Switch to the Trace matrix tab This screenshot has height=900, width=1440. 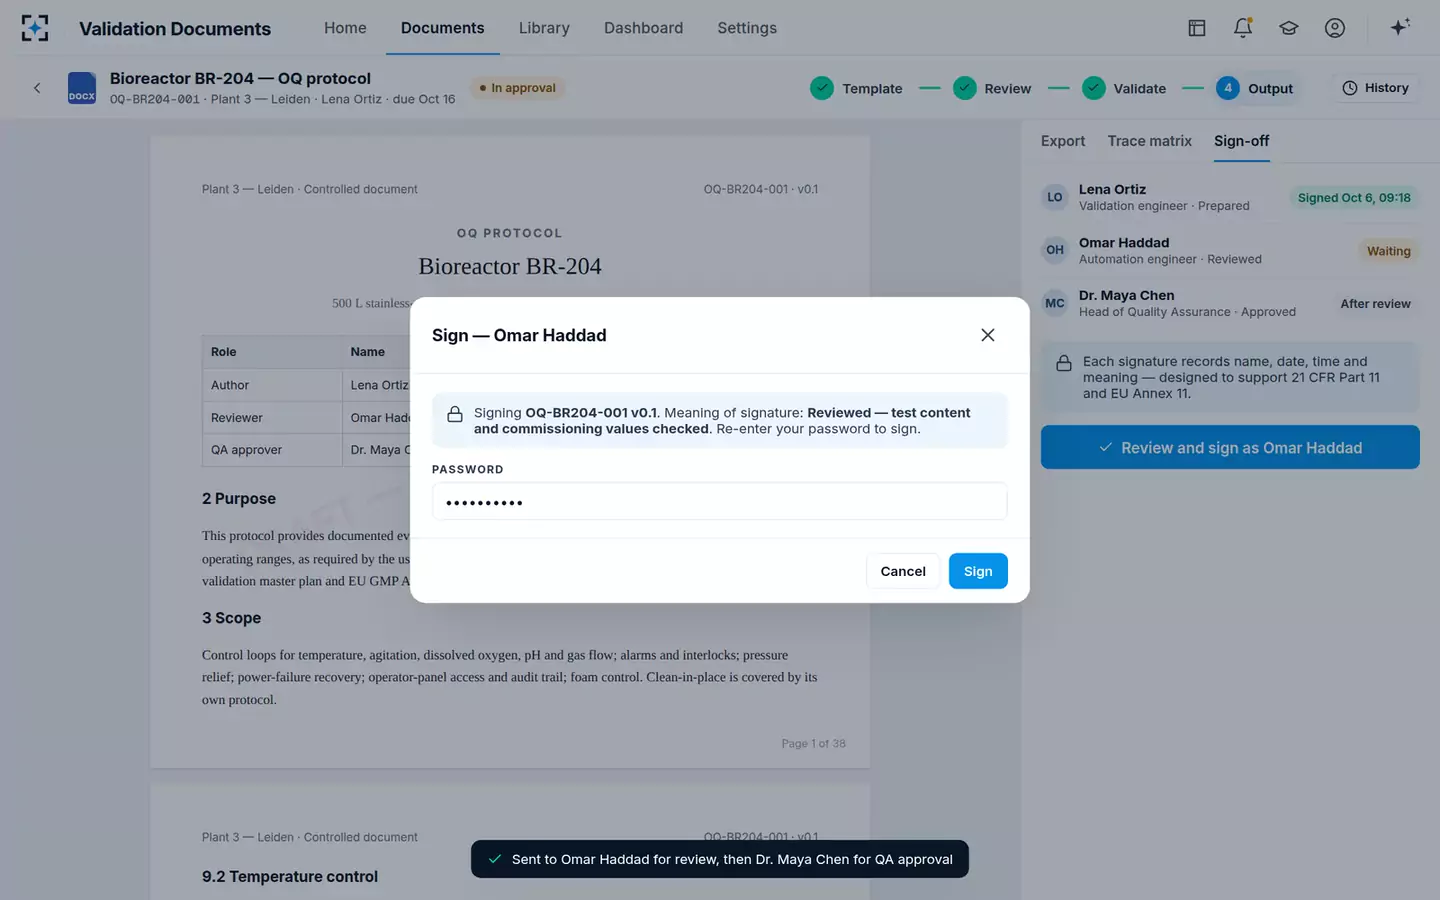tap(1149, 141)
